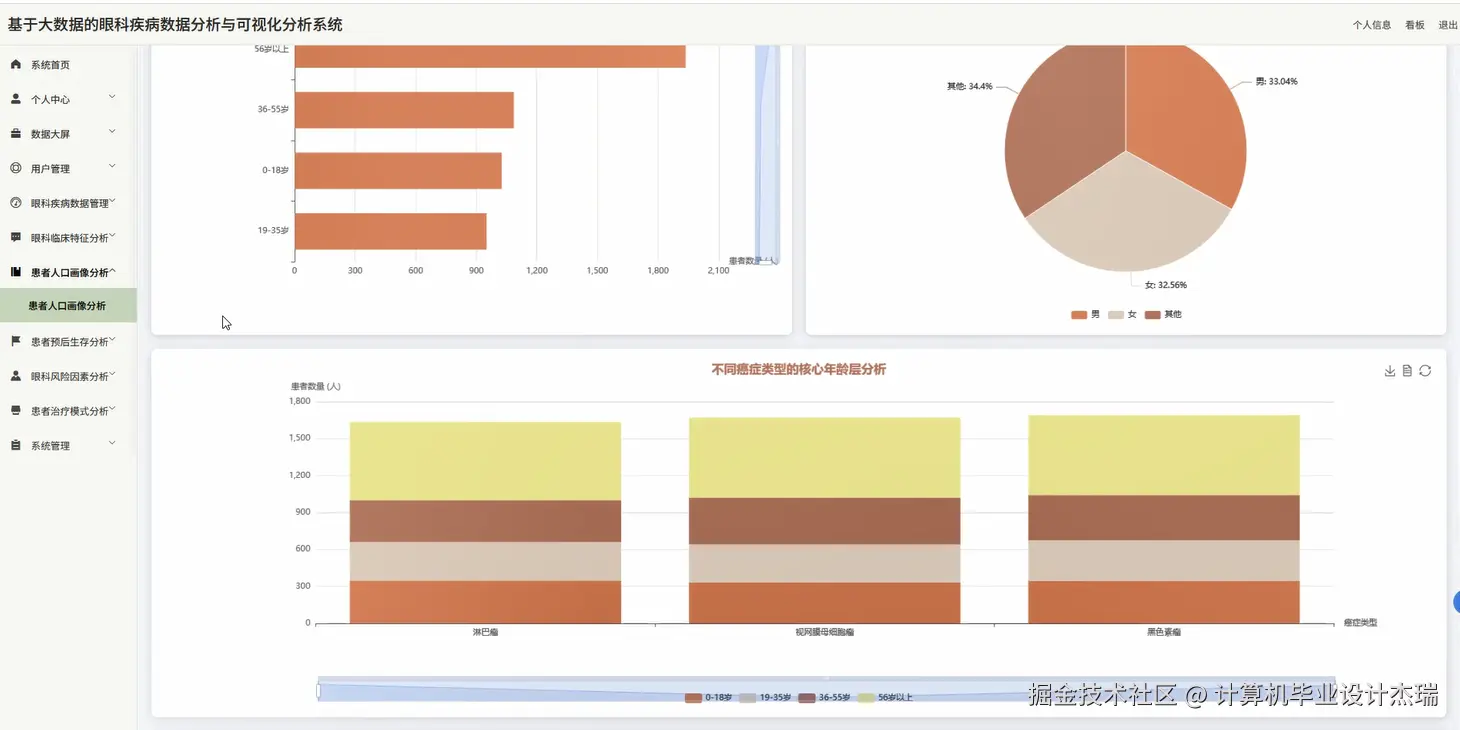The image size is (1460, 730).
Task: Select the 患者人口画像分析 submenu item
Action: (x=68, y=306)
